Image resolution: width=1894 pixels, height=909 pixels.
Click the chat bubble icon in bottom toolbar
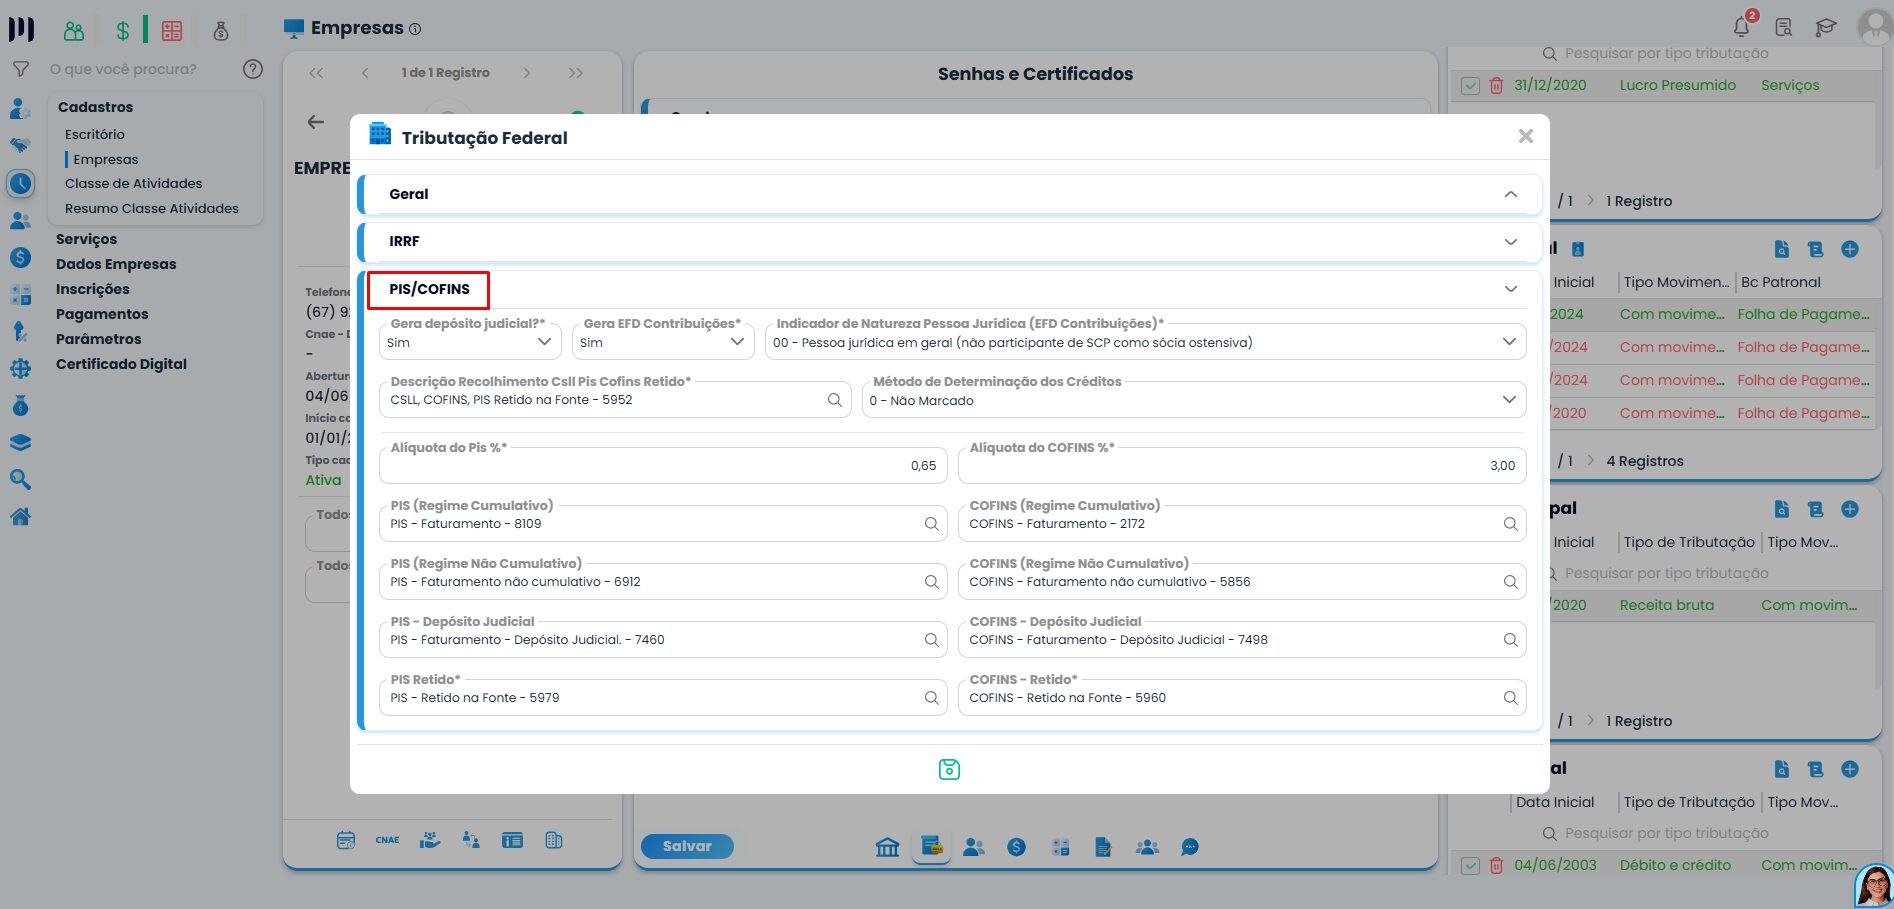[1189, 847]
